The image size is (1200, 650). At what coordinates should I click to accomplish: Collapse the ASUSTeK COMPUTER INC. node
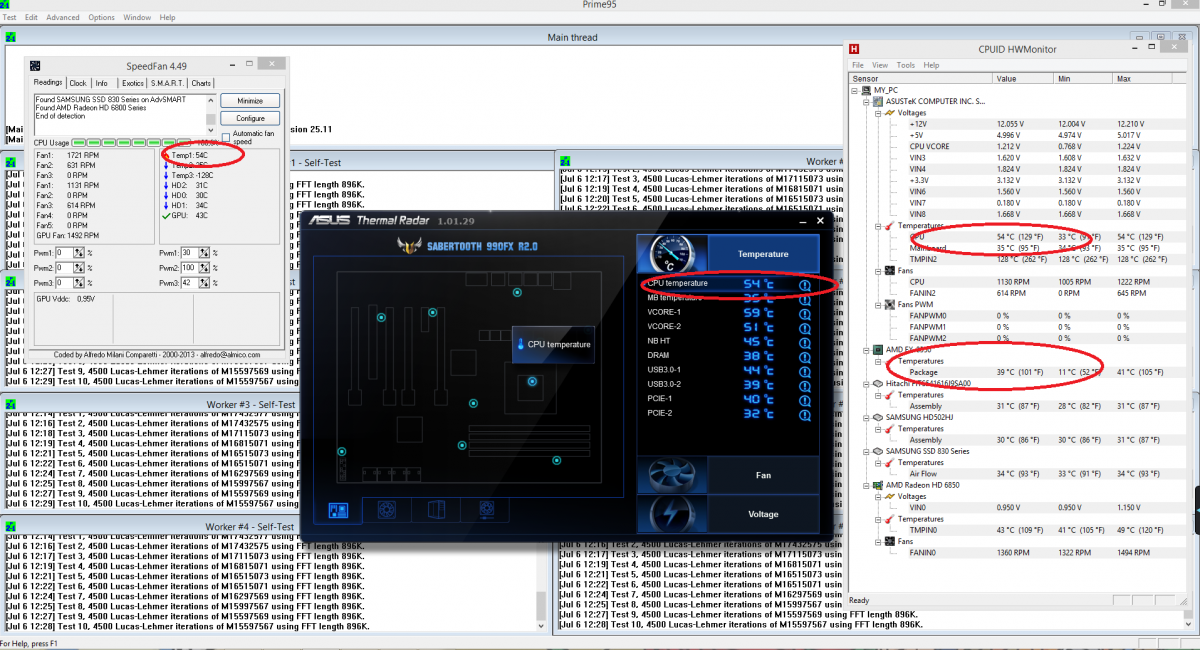[x=865, y=101]
